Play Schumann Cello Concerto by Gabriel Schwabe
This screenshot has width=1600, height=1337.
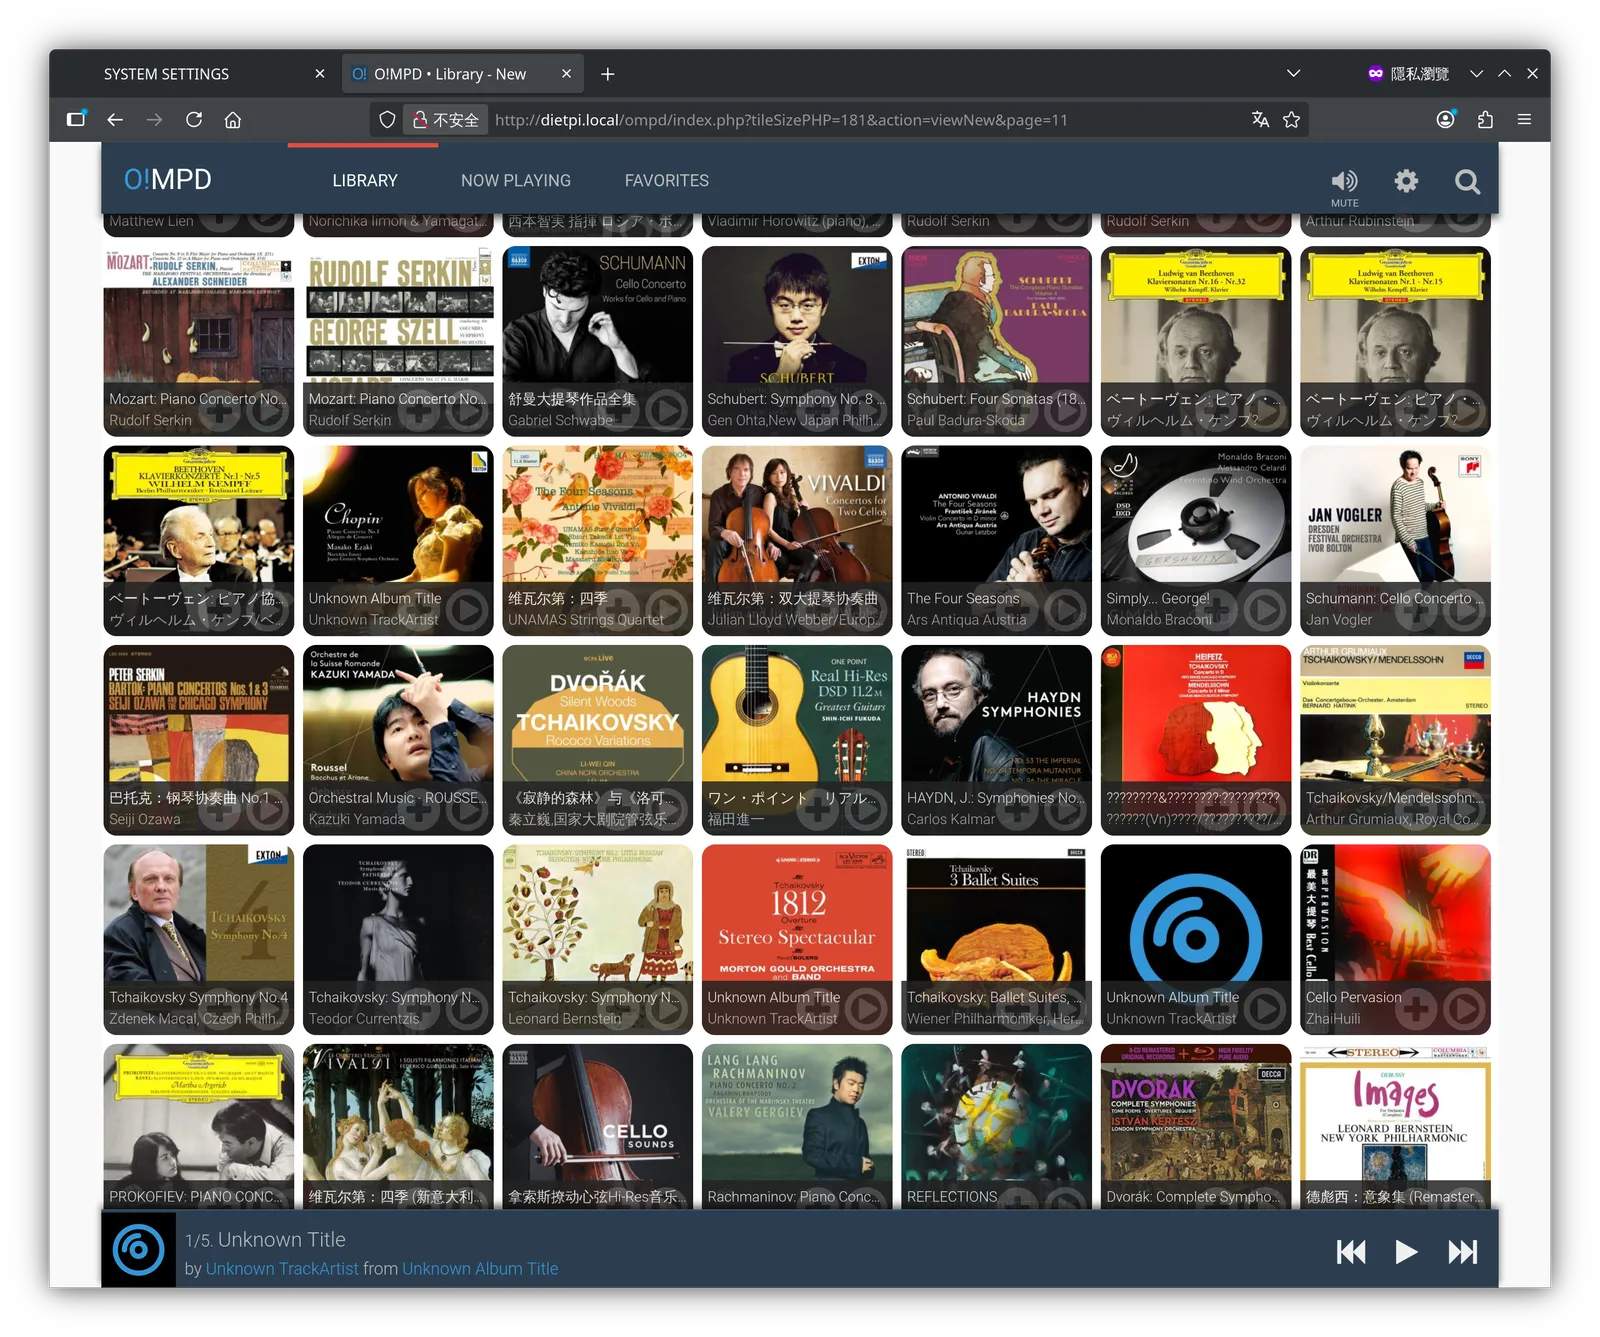pos(666,410)
